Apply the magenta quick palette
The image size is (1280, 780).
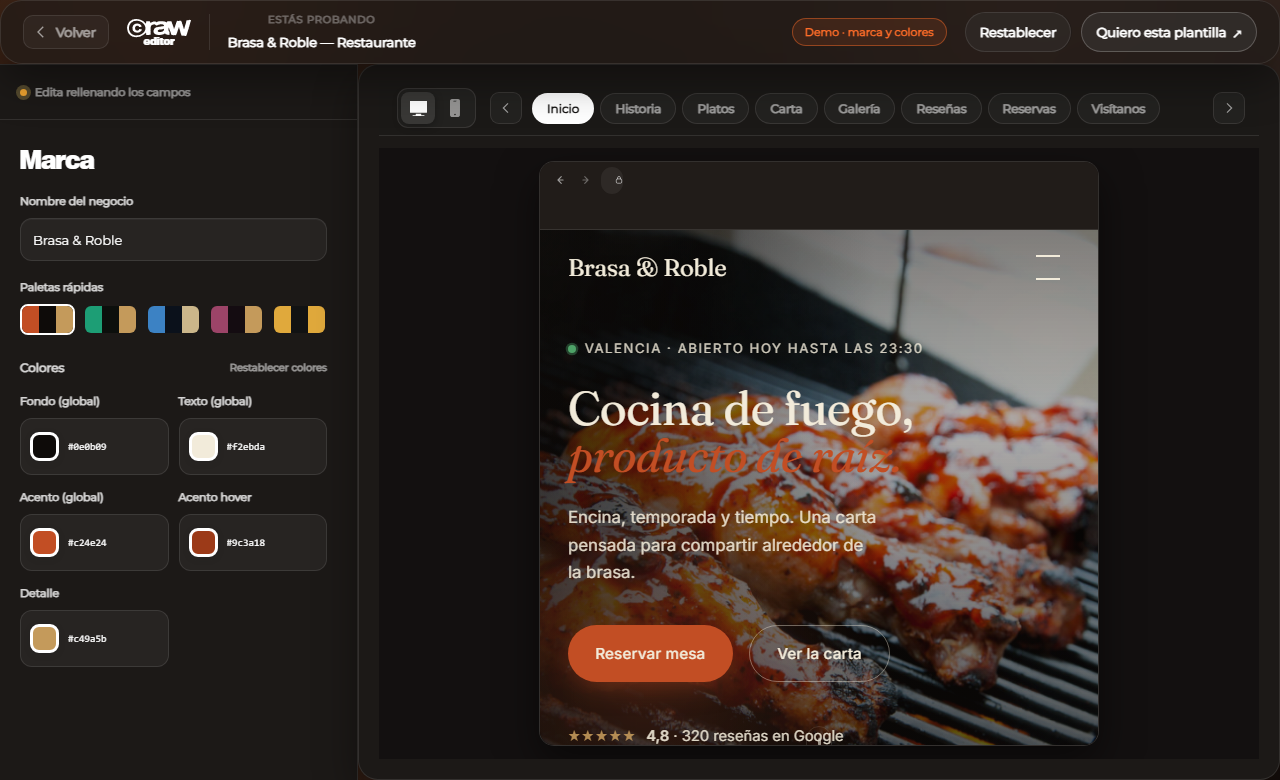pos(236,320)
